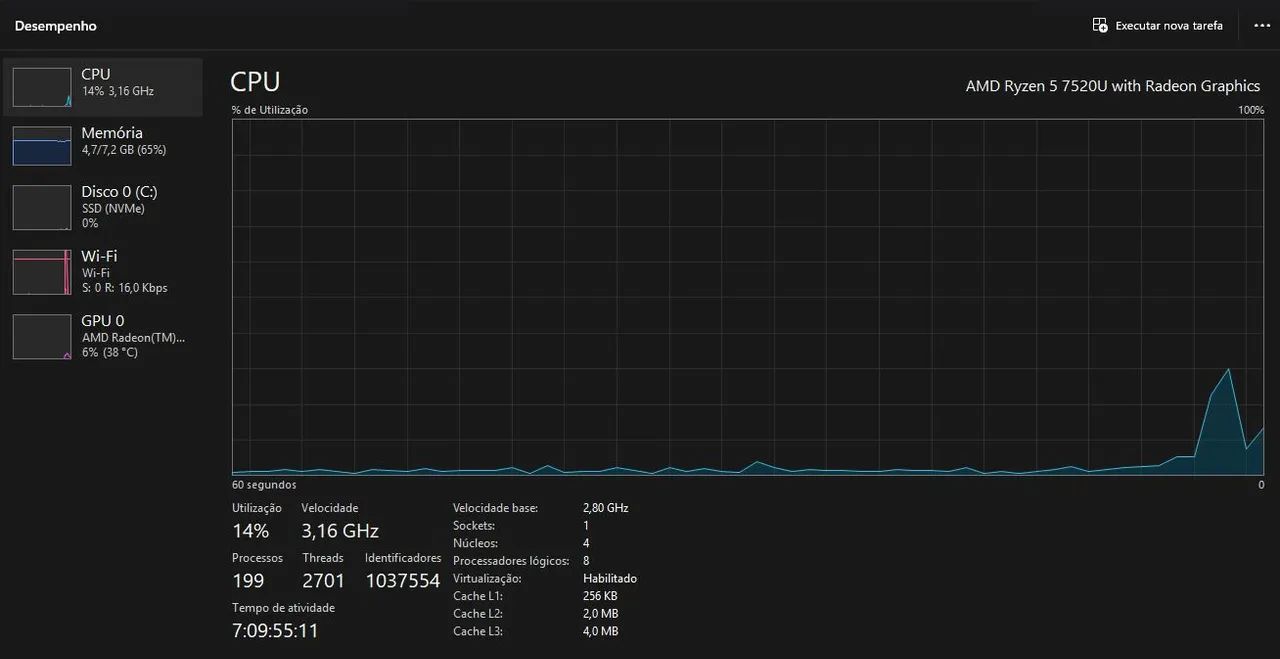Click the Desempenho page heading
1280x659 pixels.
click(x=56, y=26)
